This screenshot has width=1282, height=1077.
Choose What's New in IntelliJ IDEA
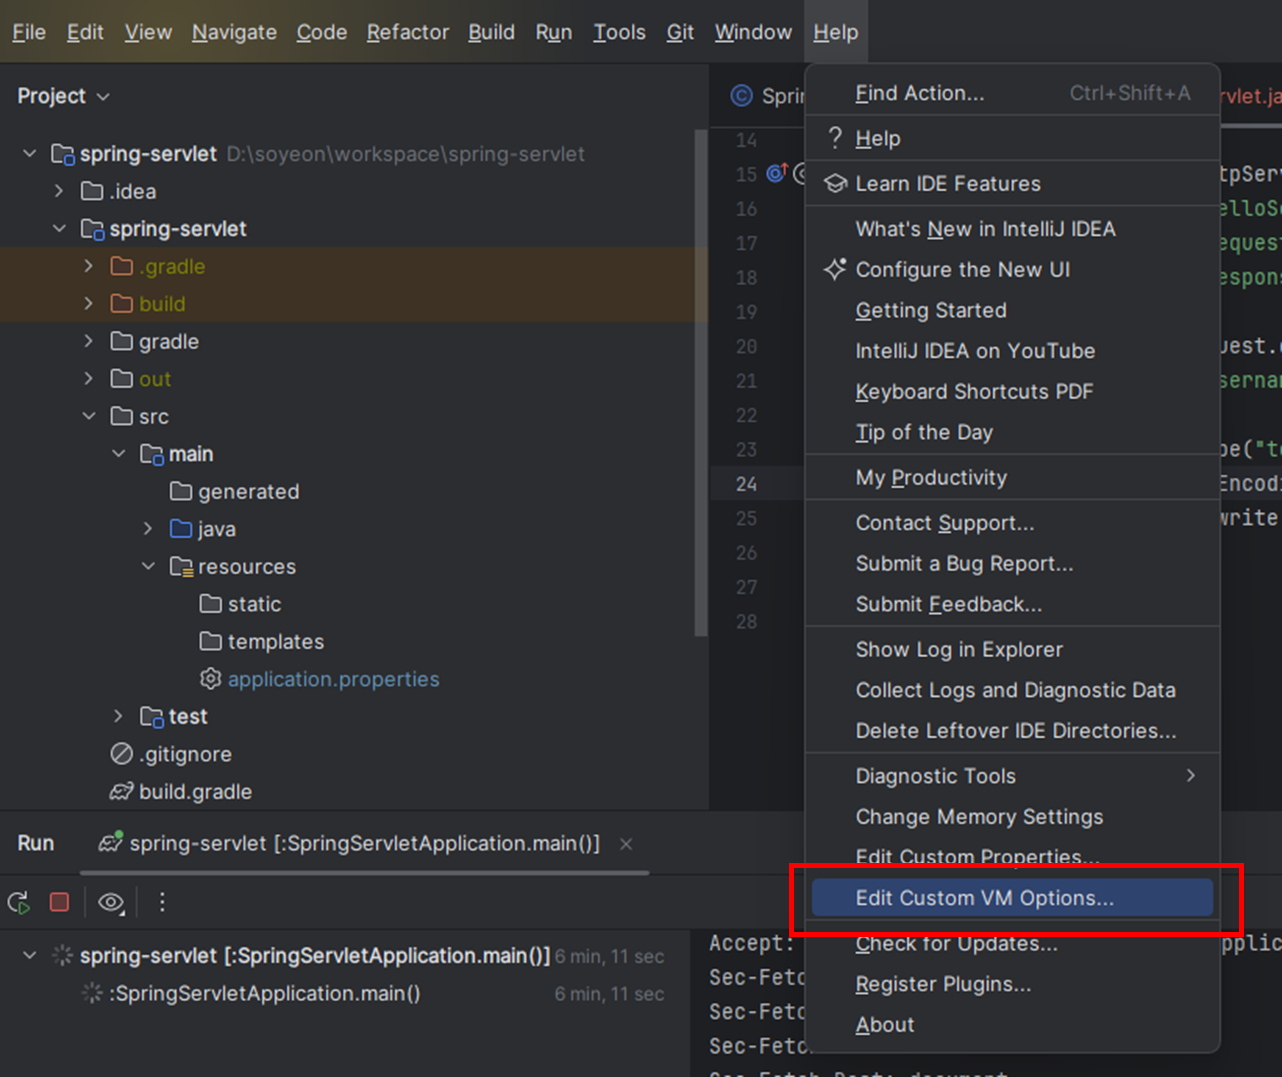[1012, 228]
